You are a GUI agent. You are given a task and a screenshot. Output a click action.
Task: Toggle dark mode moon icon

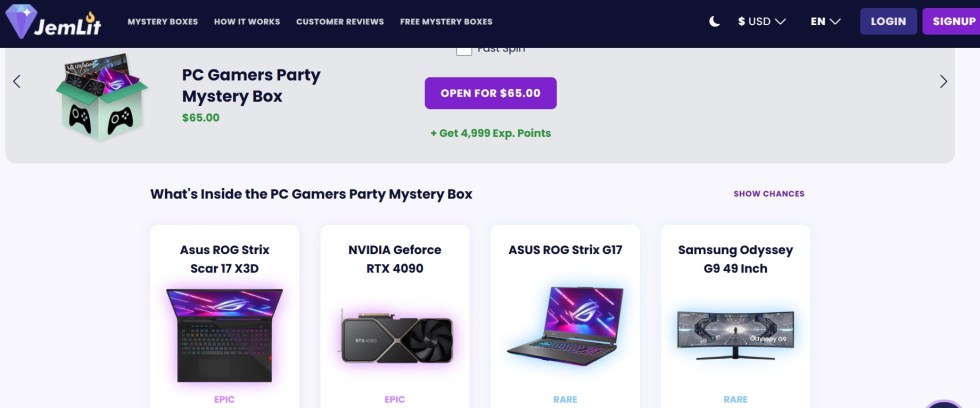coord(715,21)
